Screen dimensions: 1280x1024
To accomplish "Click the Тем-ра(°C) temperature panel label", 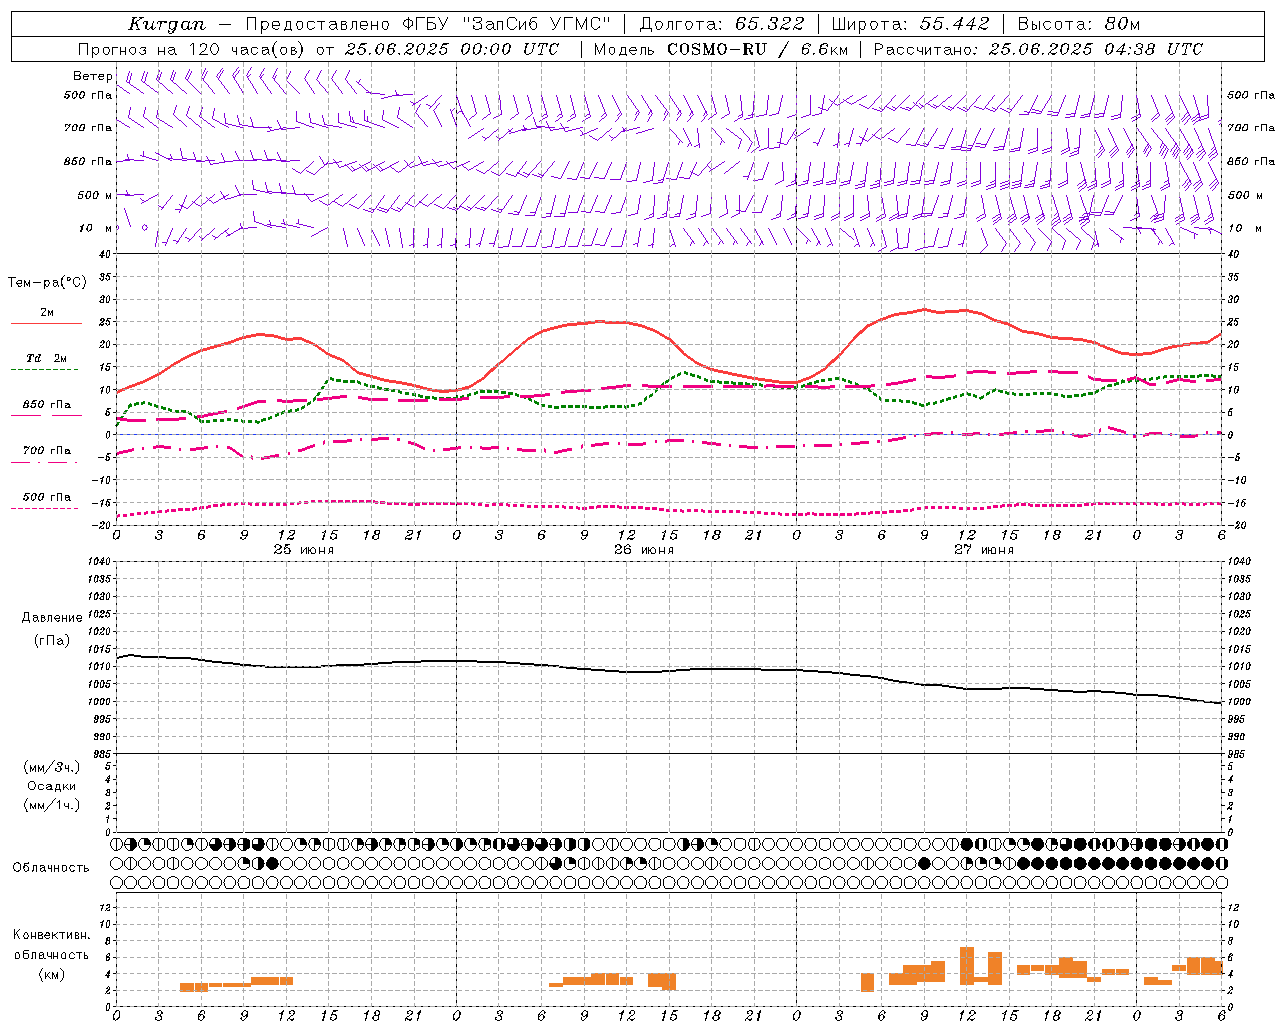I will [x=47, y=283].
